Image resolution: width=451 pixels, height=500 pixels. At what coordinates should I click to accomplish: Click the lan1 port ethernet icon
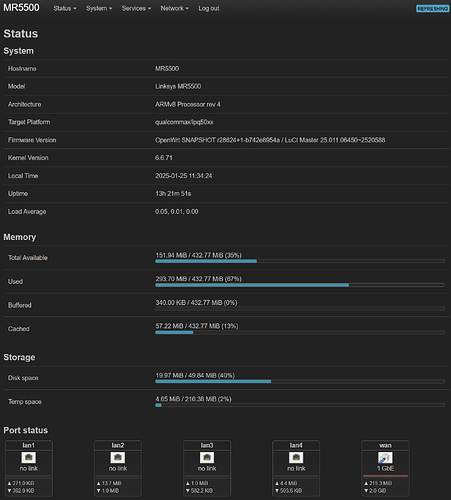click(29, 457)
